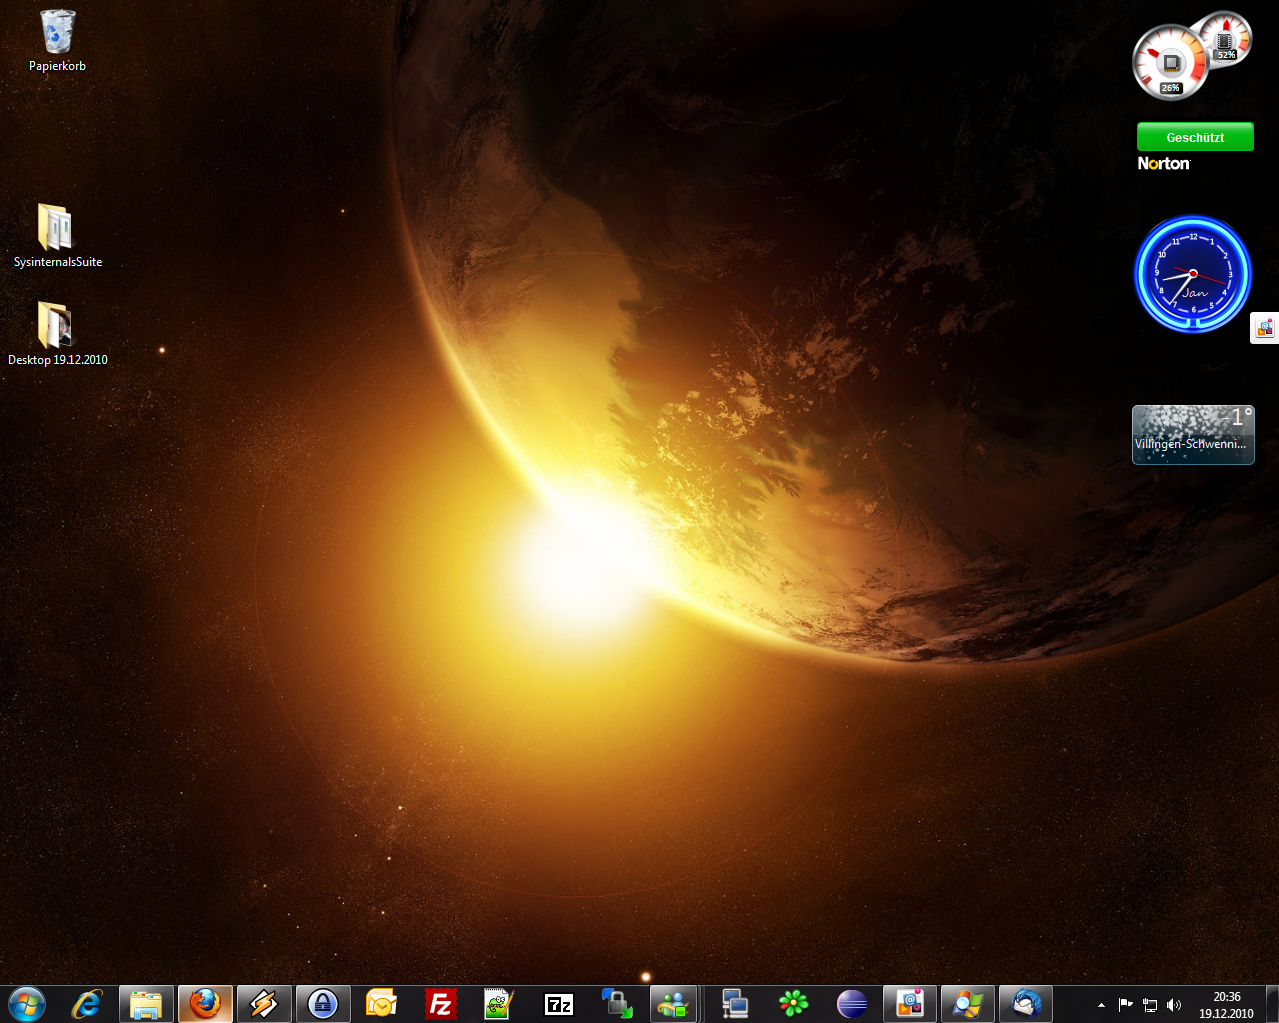
Task: Launch FileZilla from the taskbar
Action: click(440, 1003)
